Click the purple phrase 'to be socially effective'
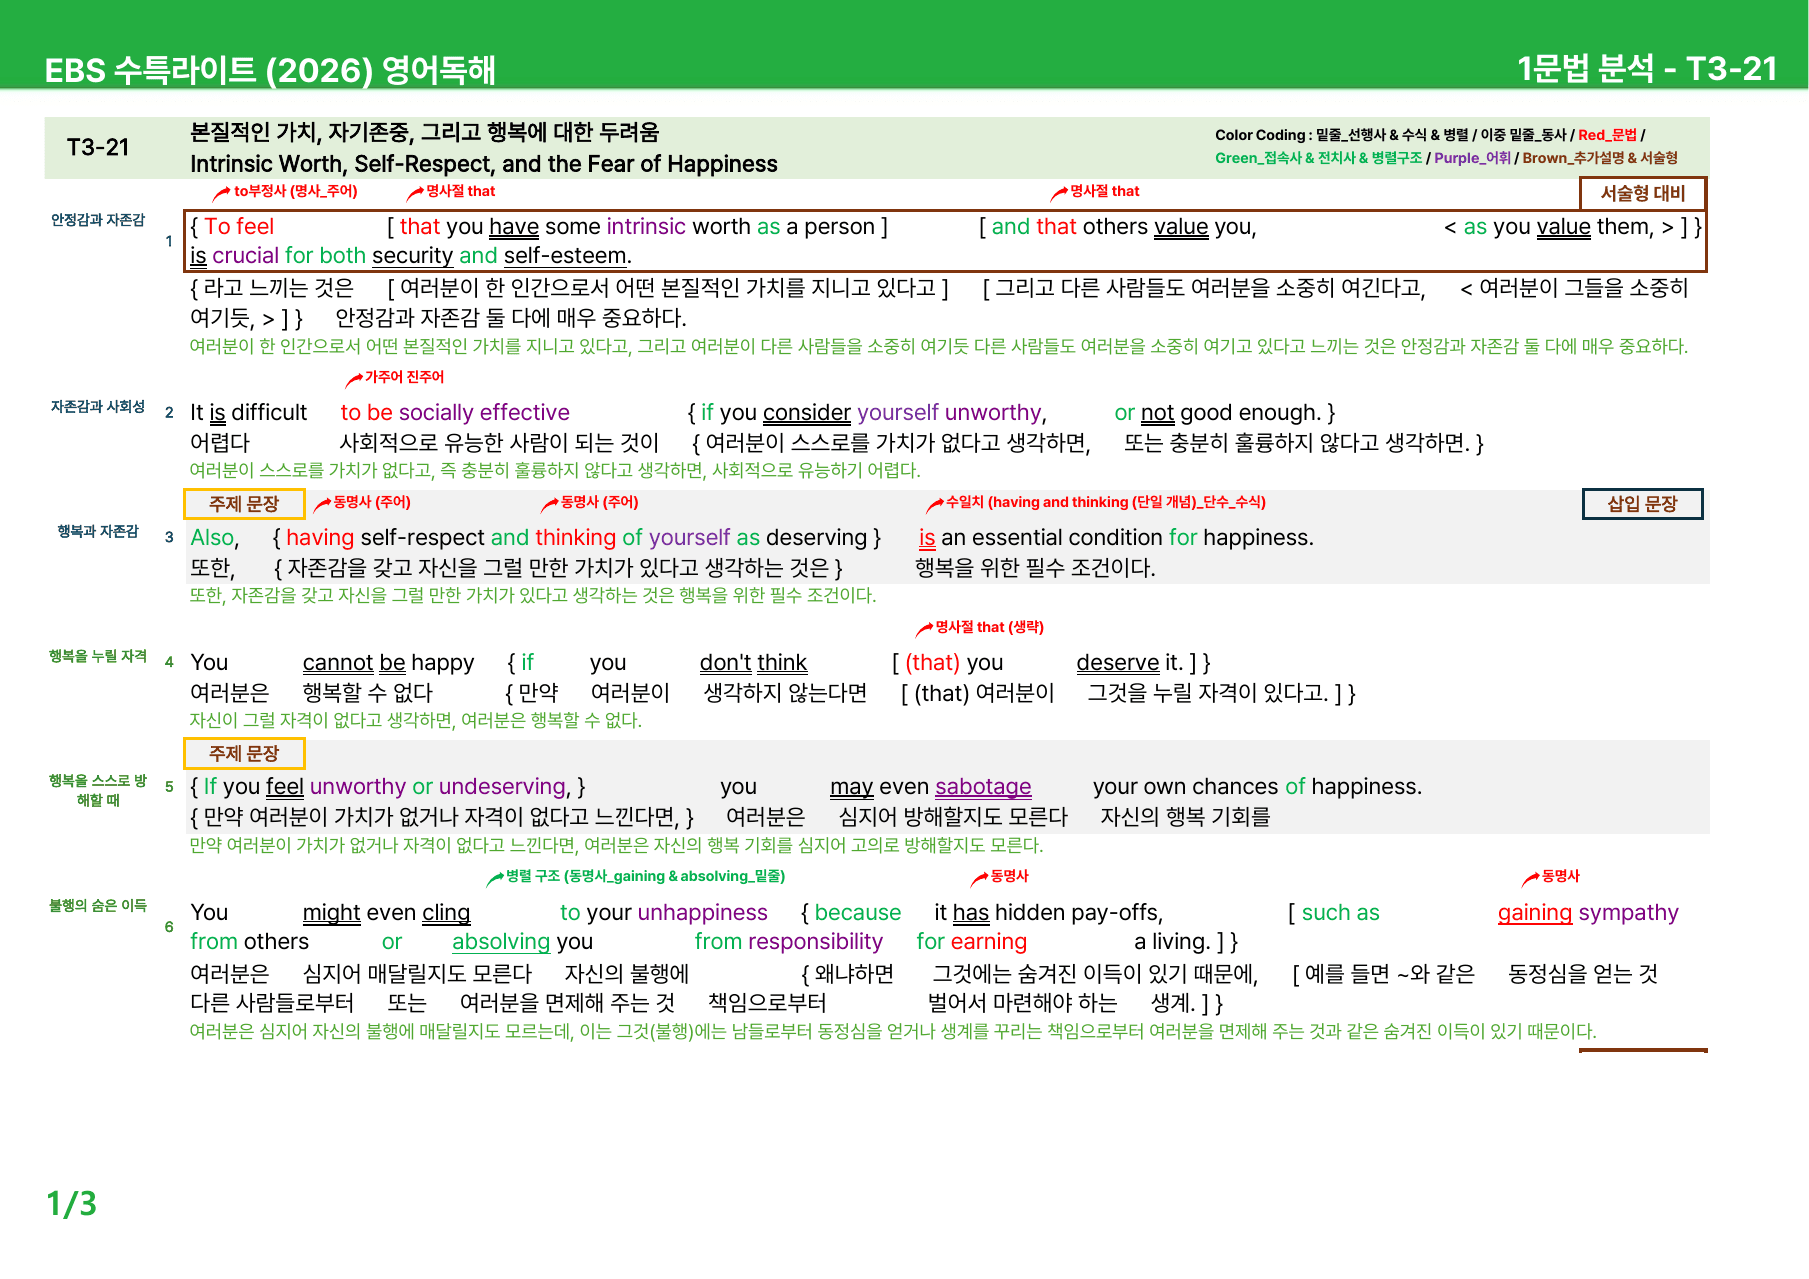The image size is (1809, 1279). coord(455,413)
